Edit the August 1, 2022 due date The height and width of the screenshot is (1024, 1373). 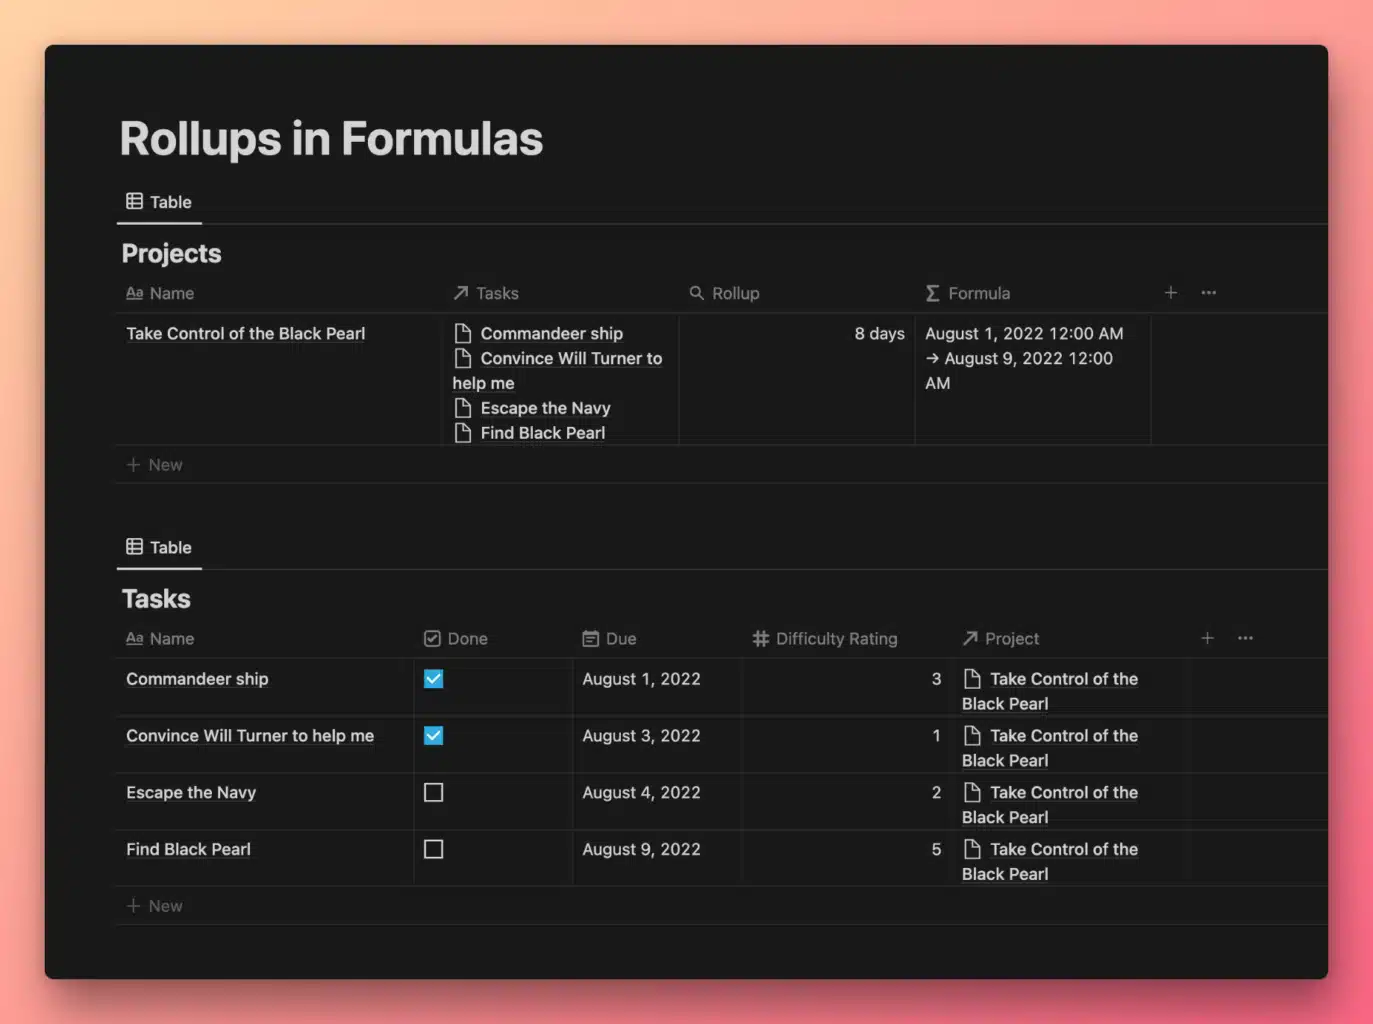[641, 679]
